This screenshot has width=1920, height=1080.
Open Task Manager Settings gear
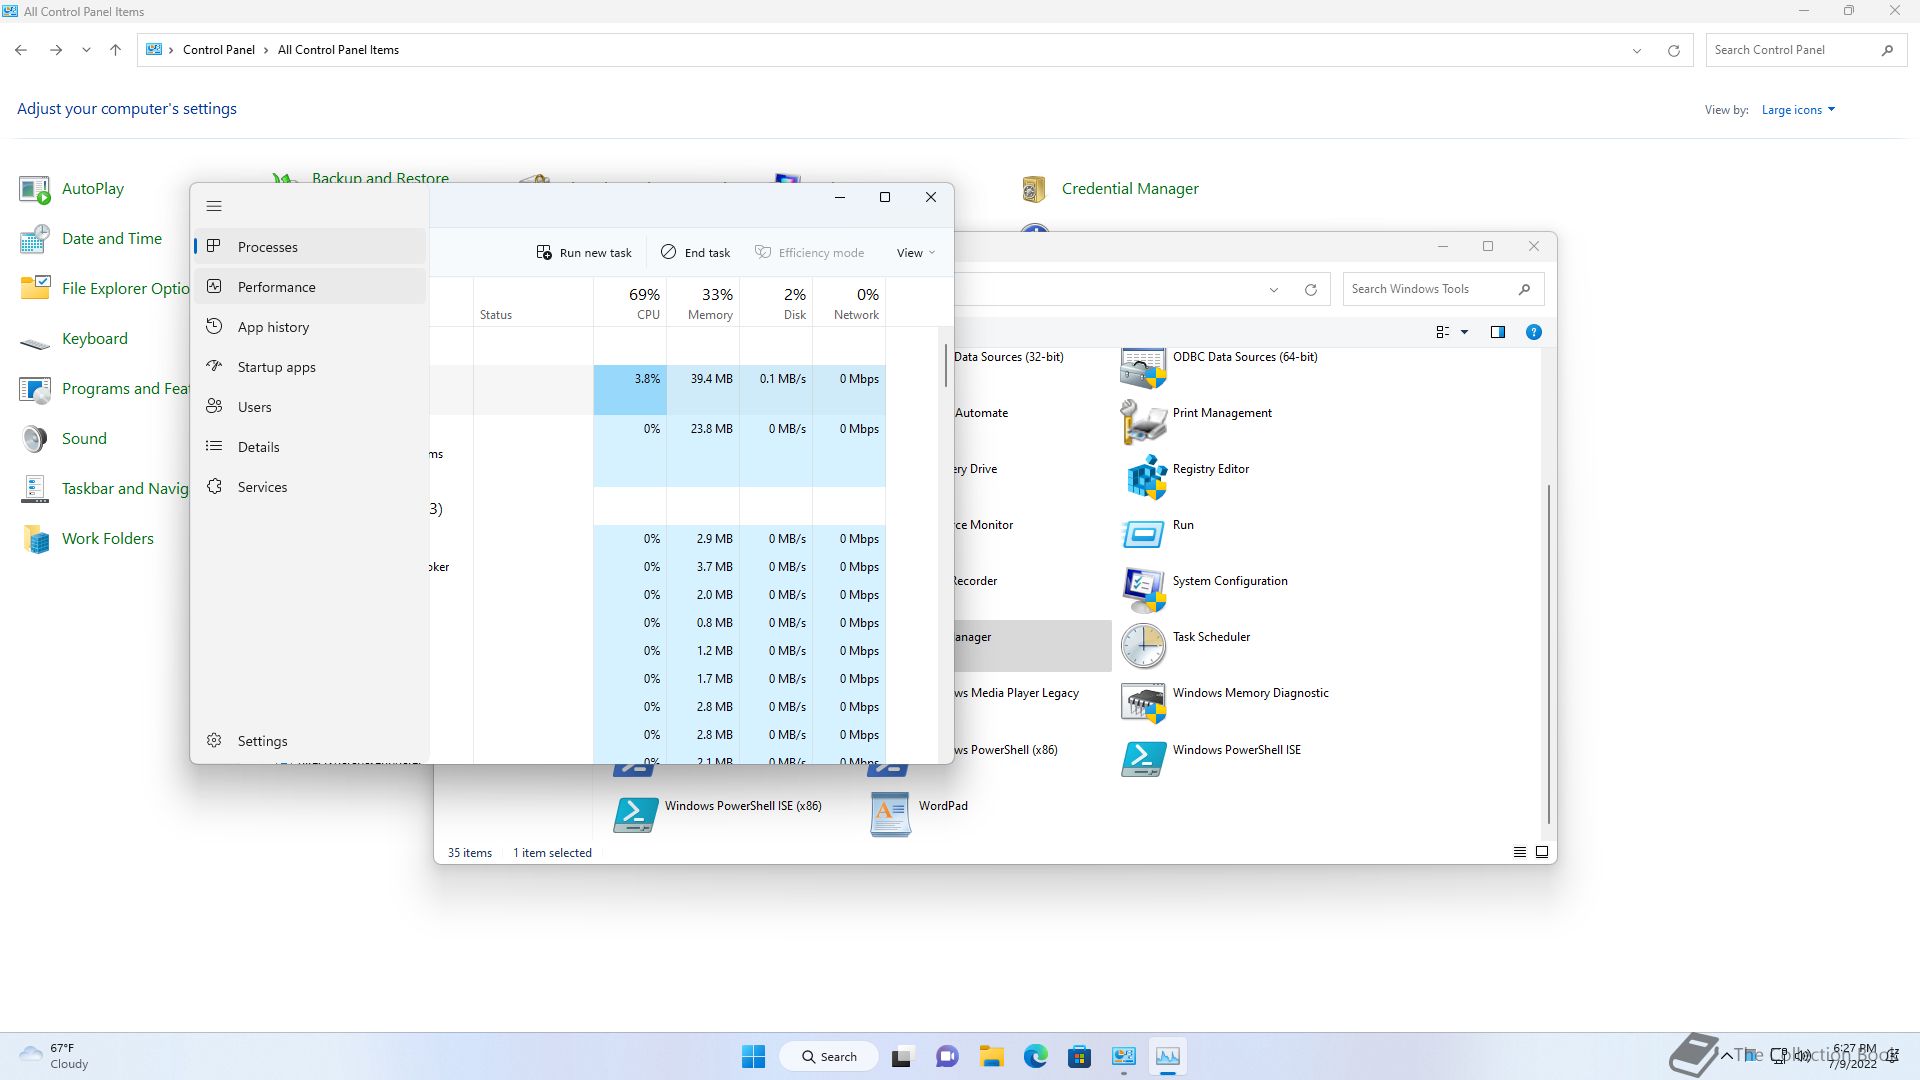point(214,740)
